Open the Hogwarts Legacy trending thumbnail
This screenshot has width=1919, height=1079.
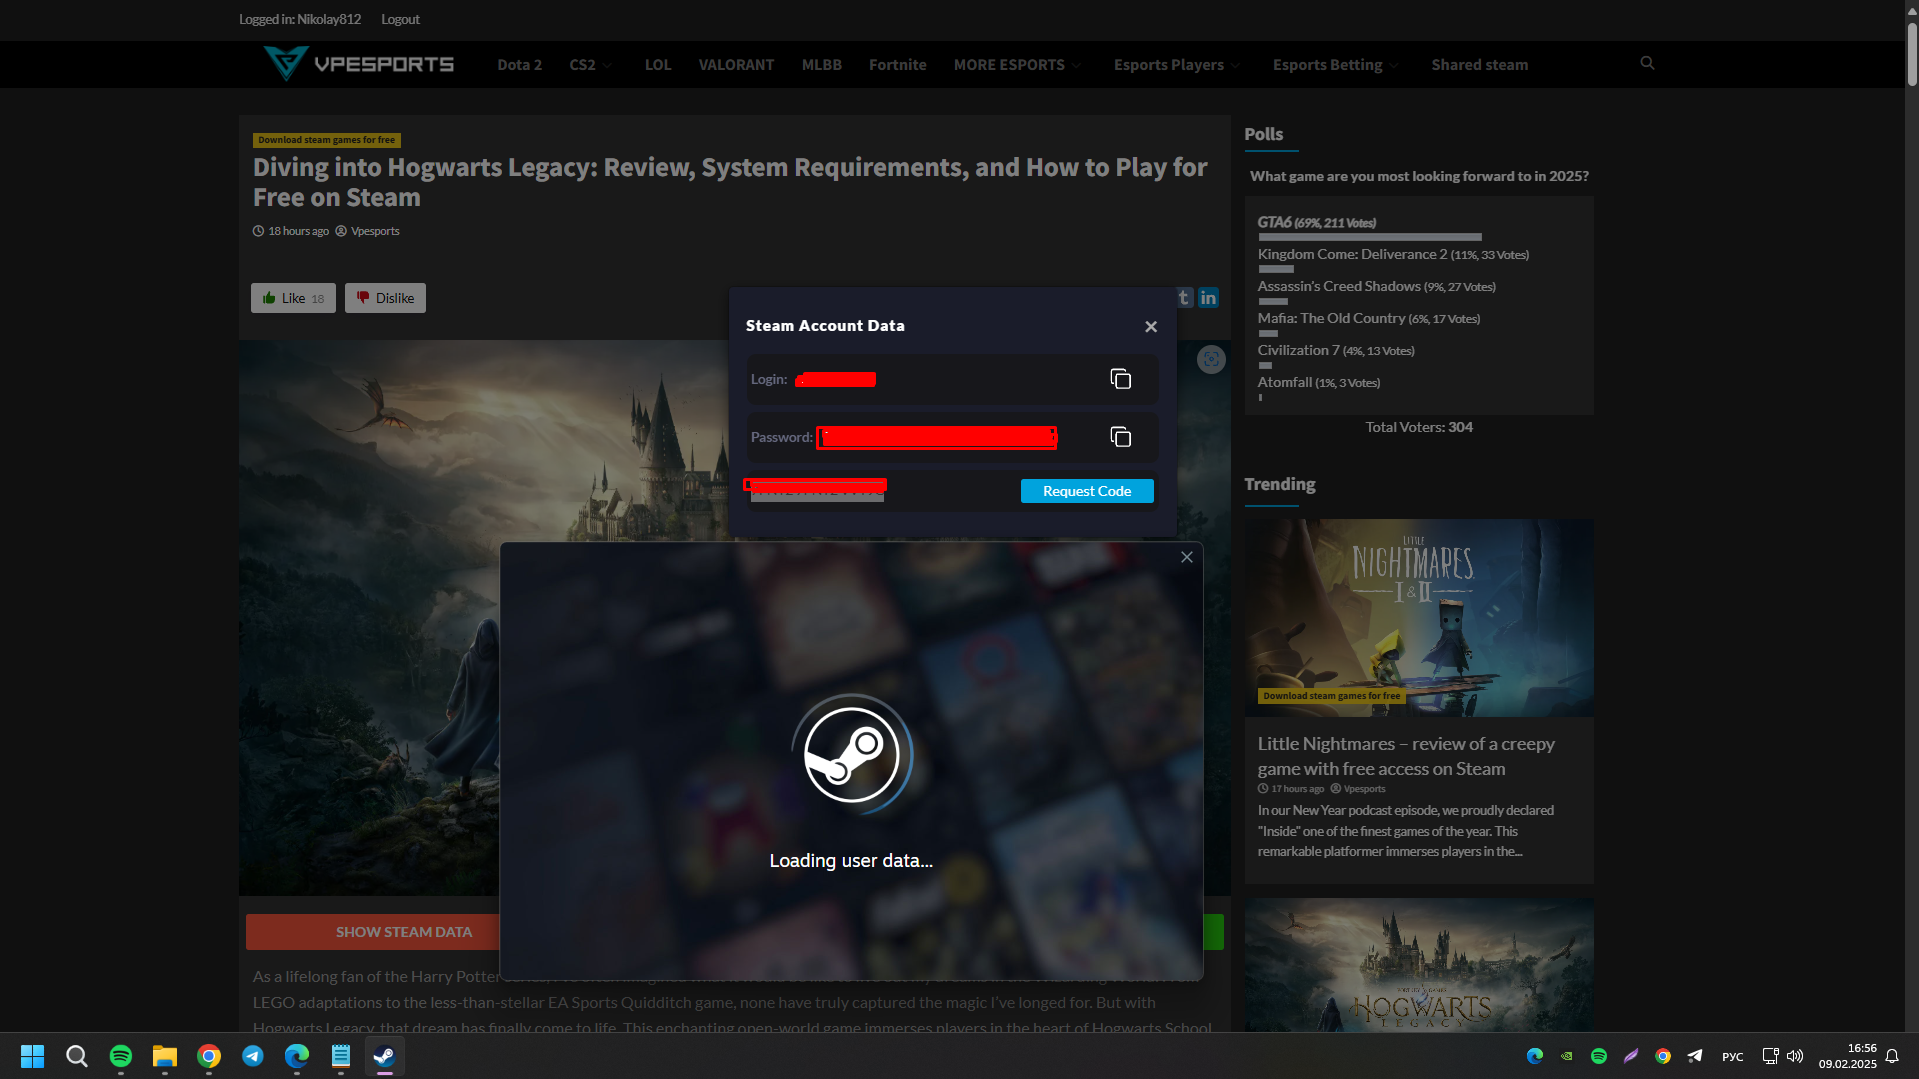click(x=1418, y=965)
